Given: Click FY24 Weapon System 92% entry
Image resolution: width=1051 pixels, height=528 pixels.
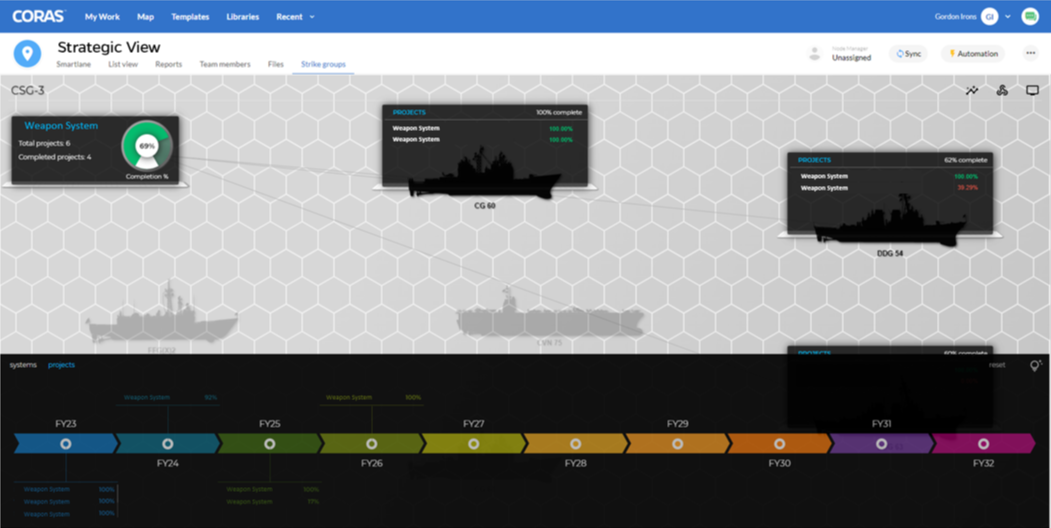Looking at the screenshot, I should point(170,397).
